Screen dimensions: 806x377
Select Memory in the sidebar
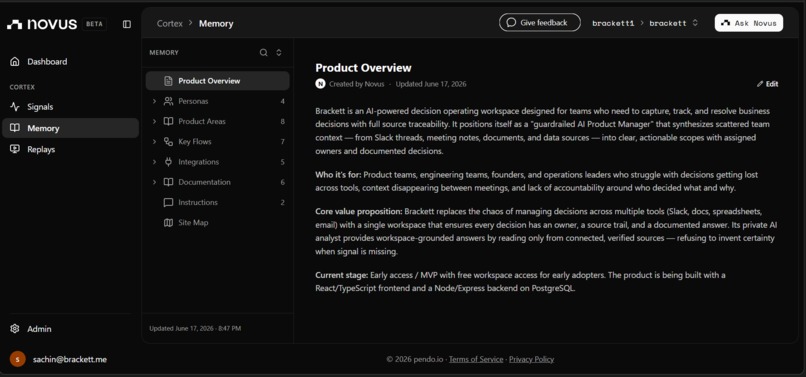coord(70,128)
